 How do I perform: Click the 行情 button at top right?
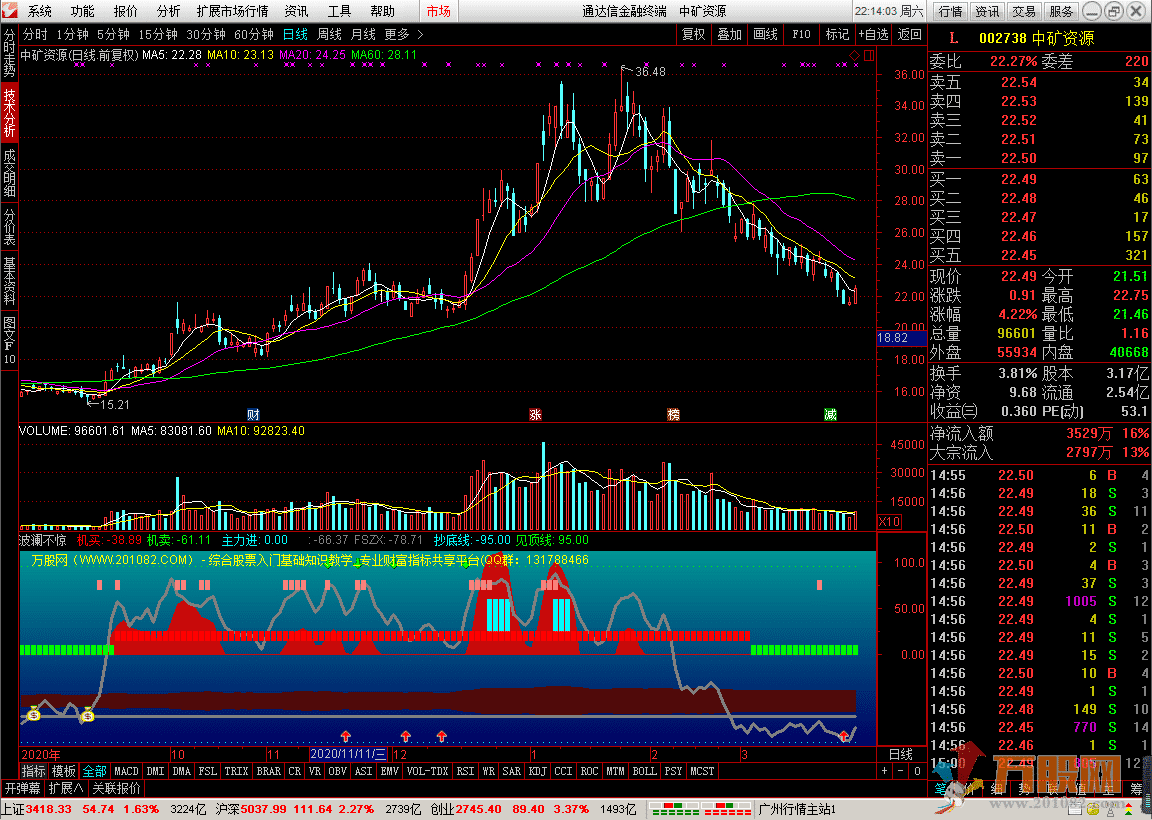click(x=951, y=11)
